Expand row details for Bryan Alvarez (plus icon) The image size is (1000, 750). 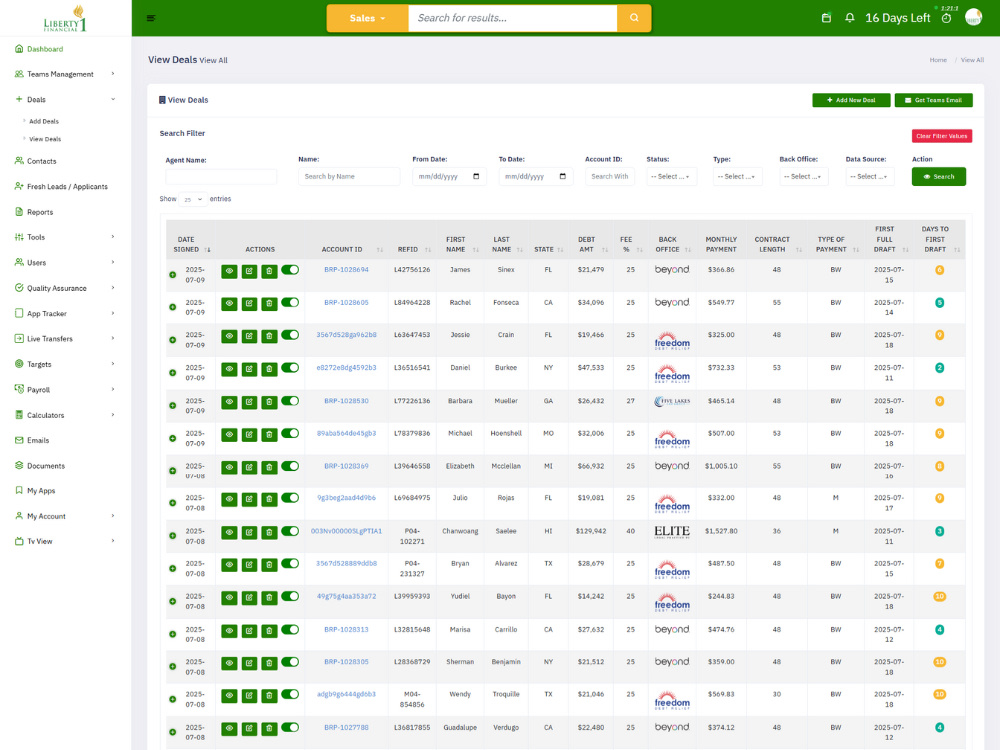172,568
